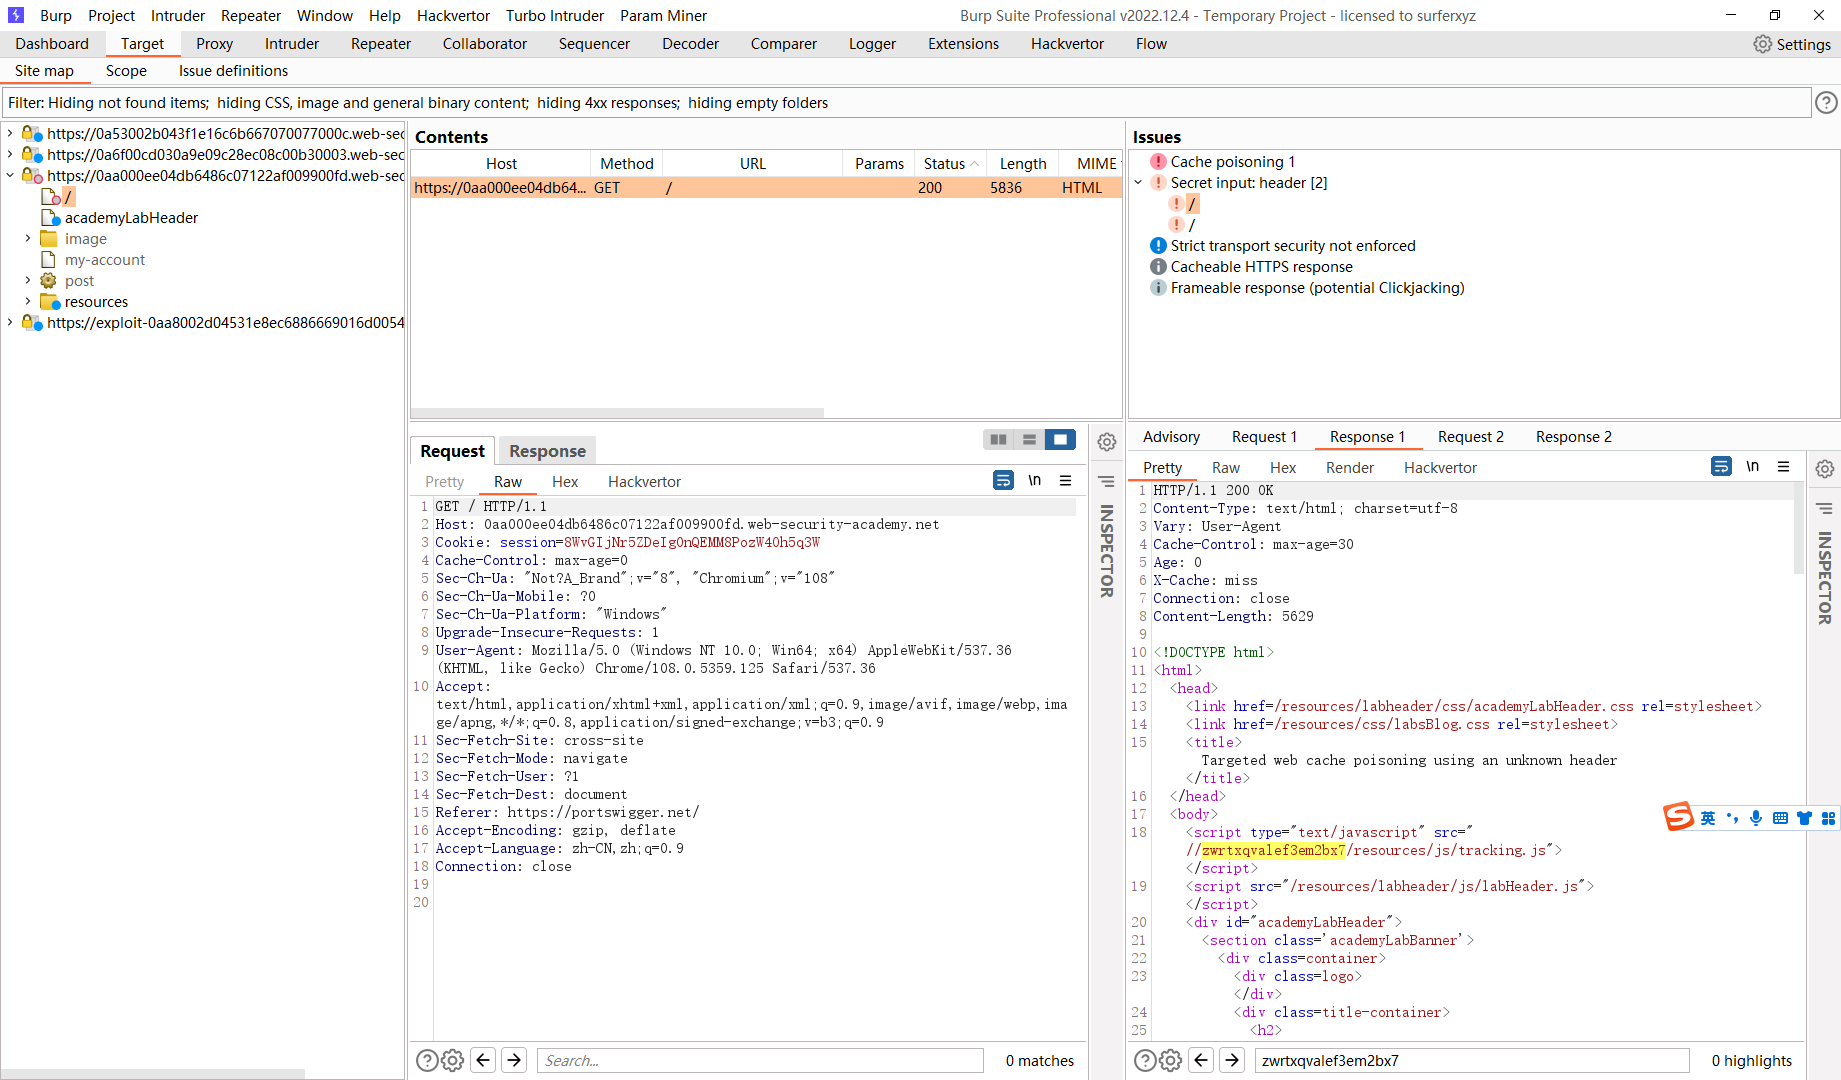Image resolution: width=1841 pixels, height=1080 pixels.
Task: Click help icon in issue Response search bar
Action: click(x=1144, y=1061)
